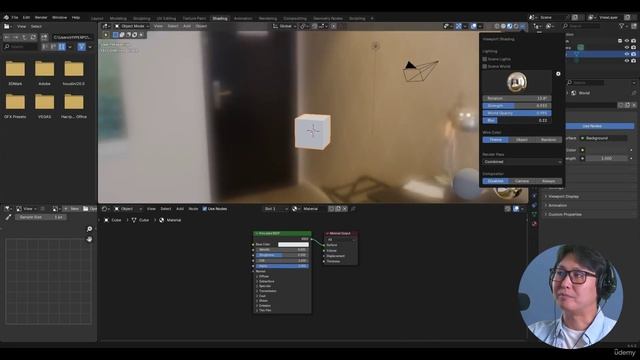Open HDRI preferences gear icon
Screen dimensions: 640x360
(558, 74)
